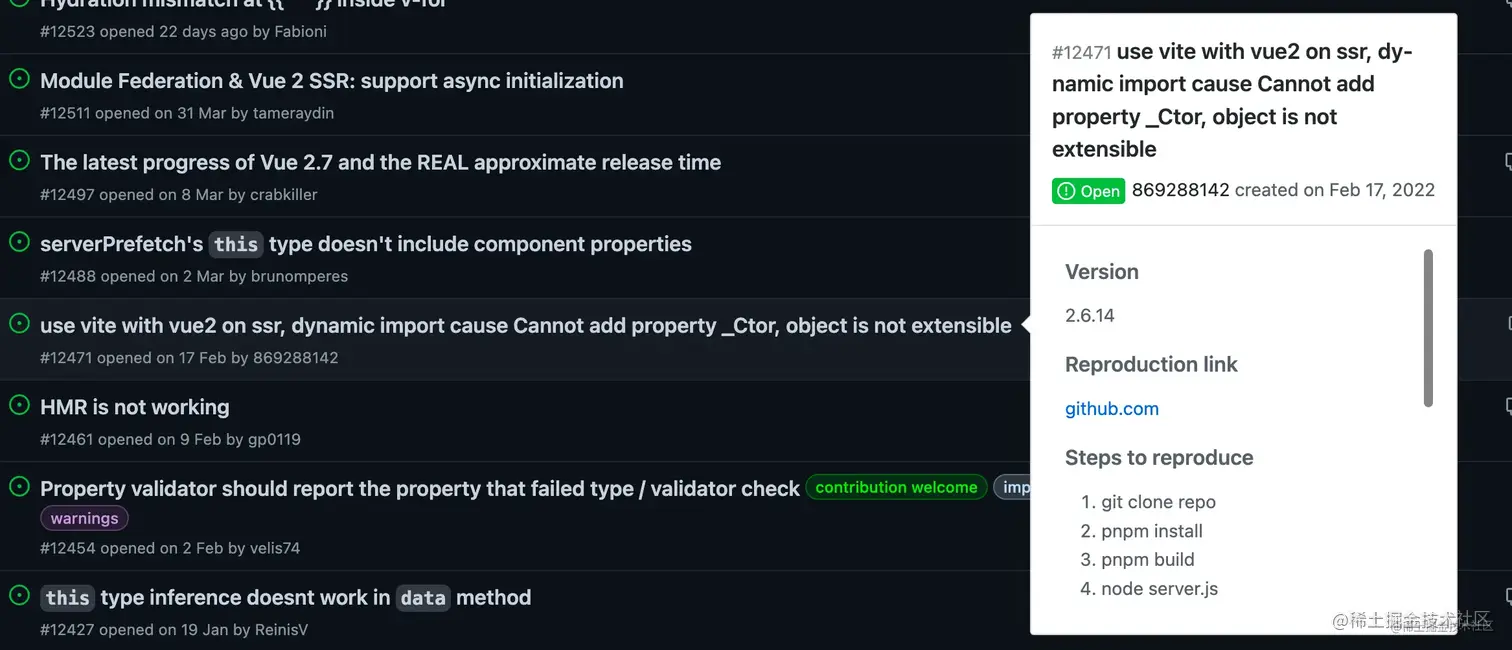Open serverPrefetch's this type issue
This screenshot has height=650, width=1512.
pyautogui.click(x=366, y=244)
